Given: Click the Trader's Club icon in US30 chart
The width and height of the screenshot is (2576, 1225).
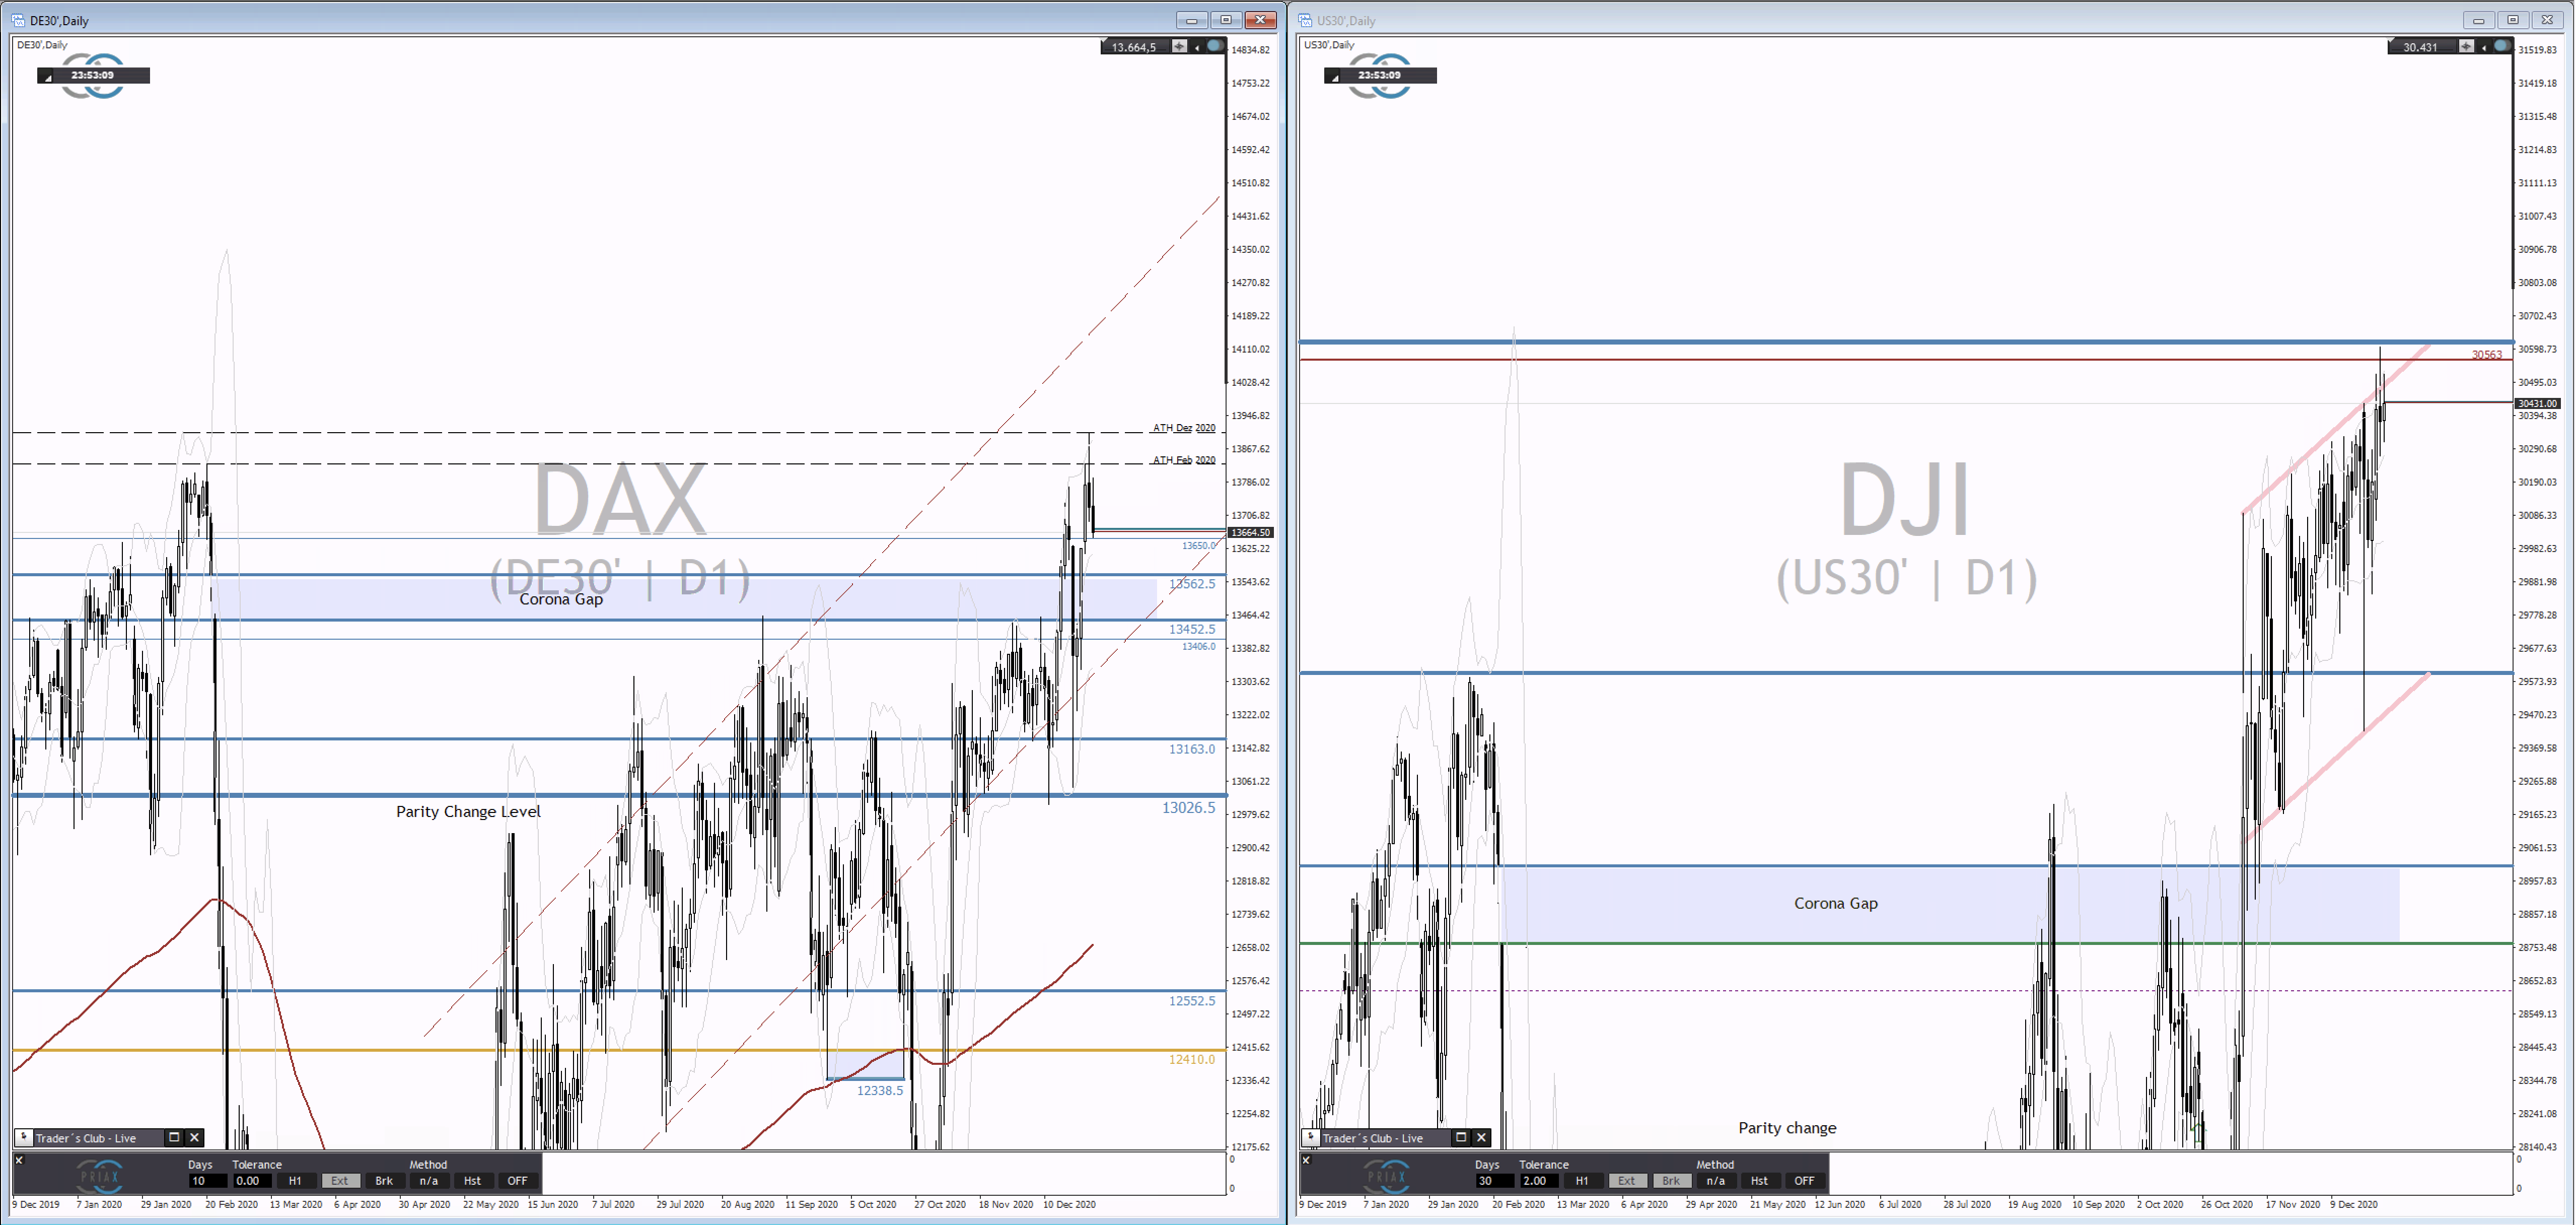Looking at the screenshot, I should (1311, 1138).
